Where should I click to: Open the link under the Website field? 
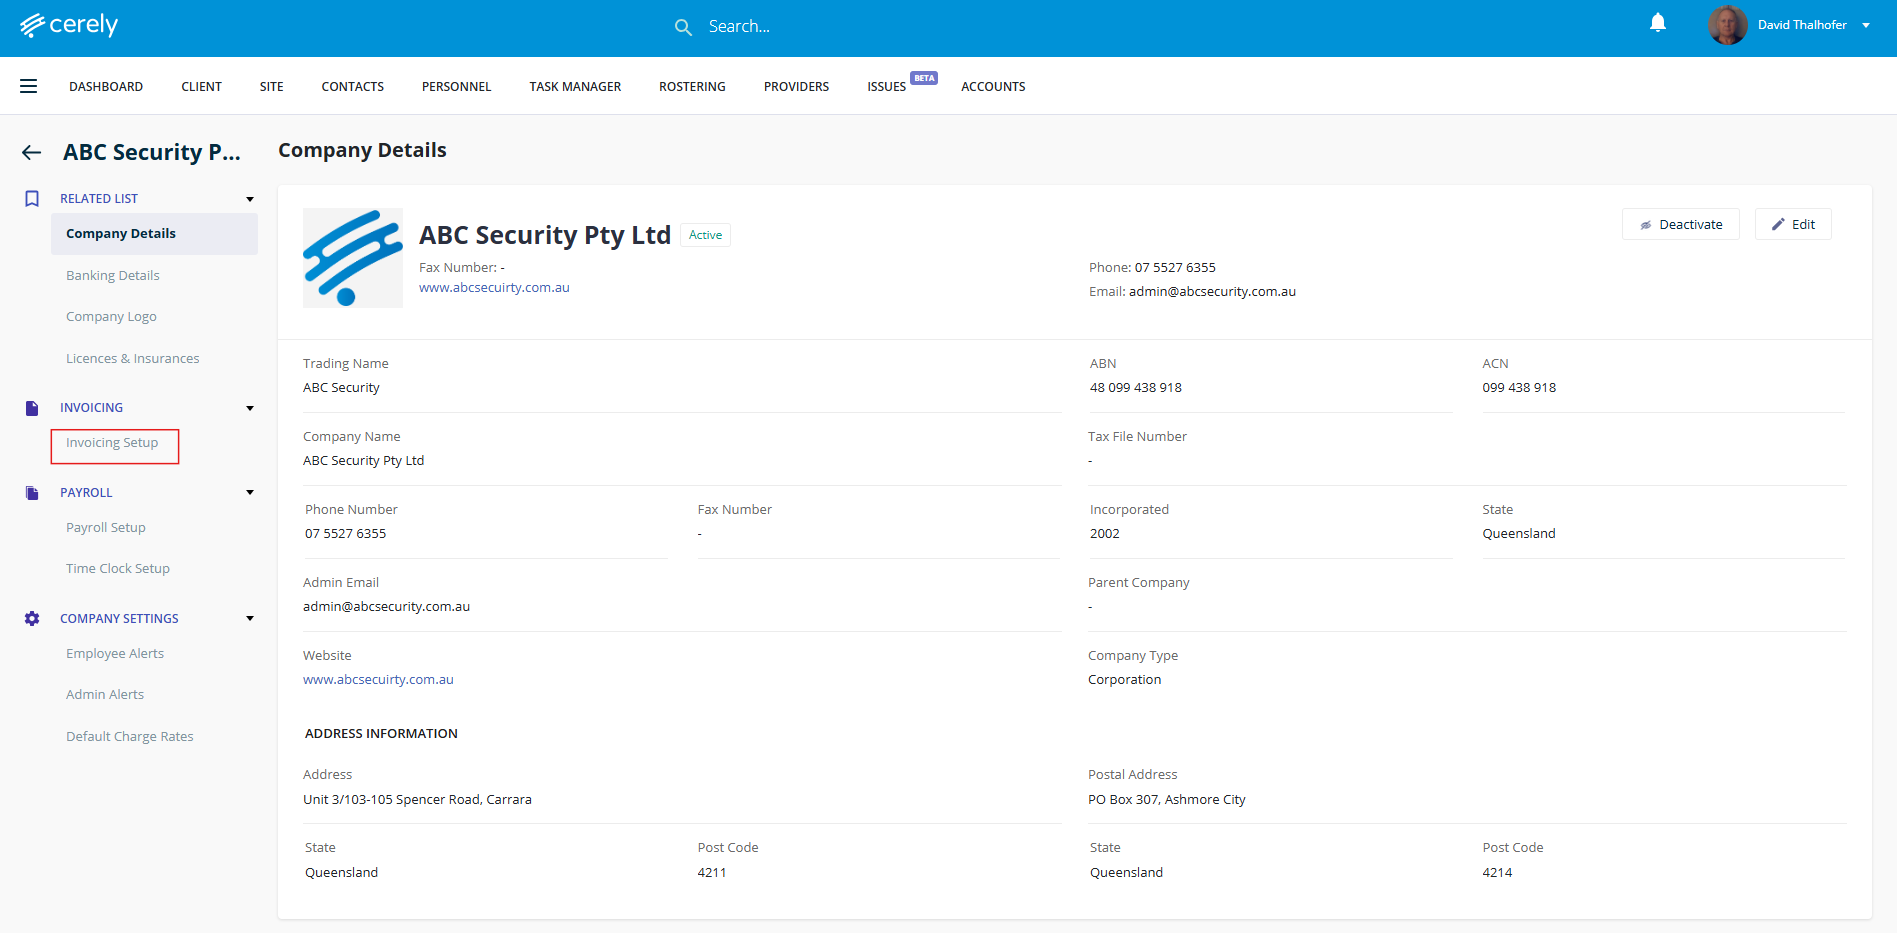(x=378, y=680)
